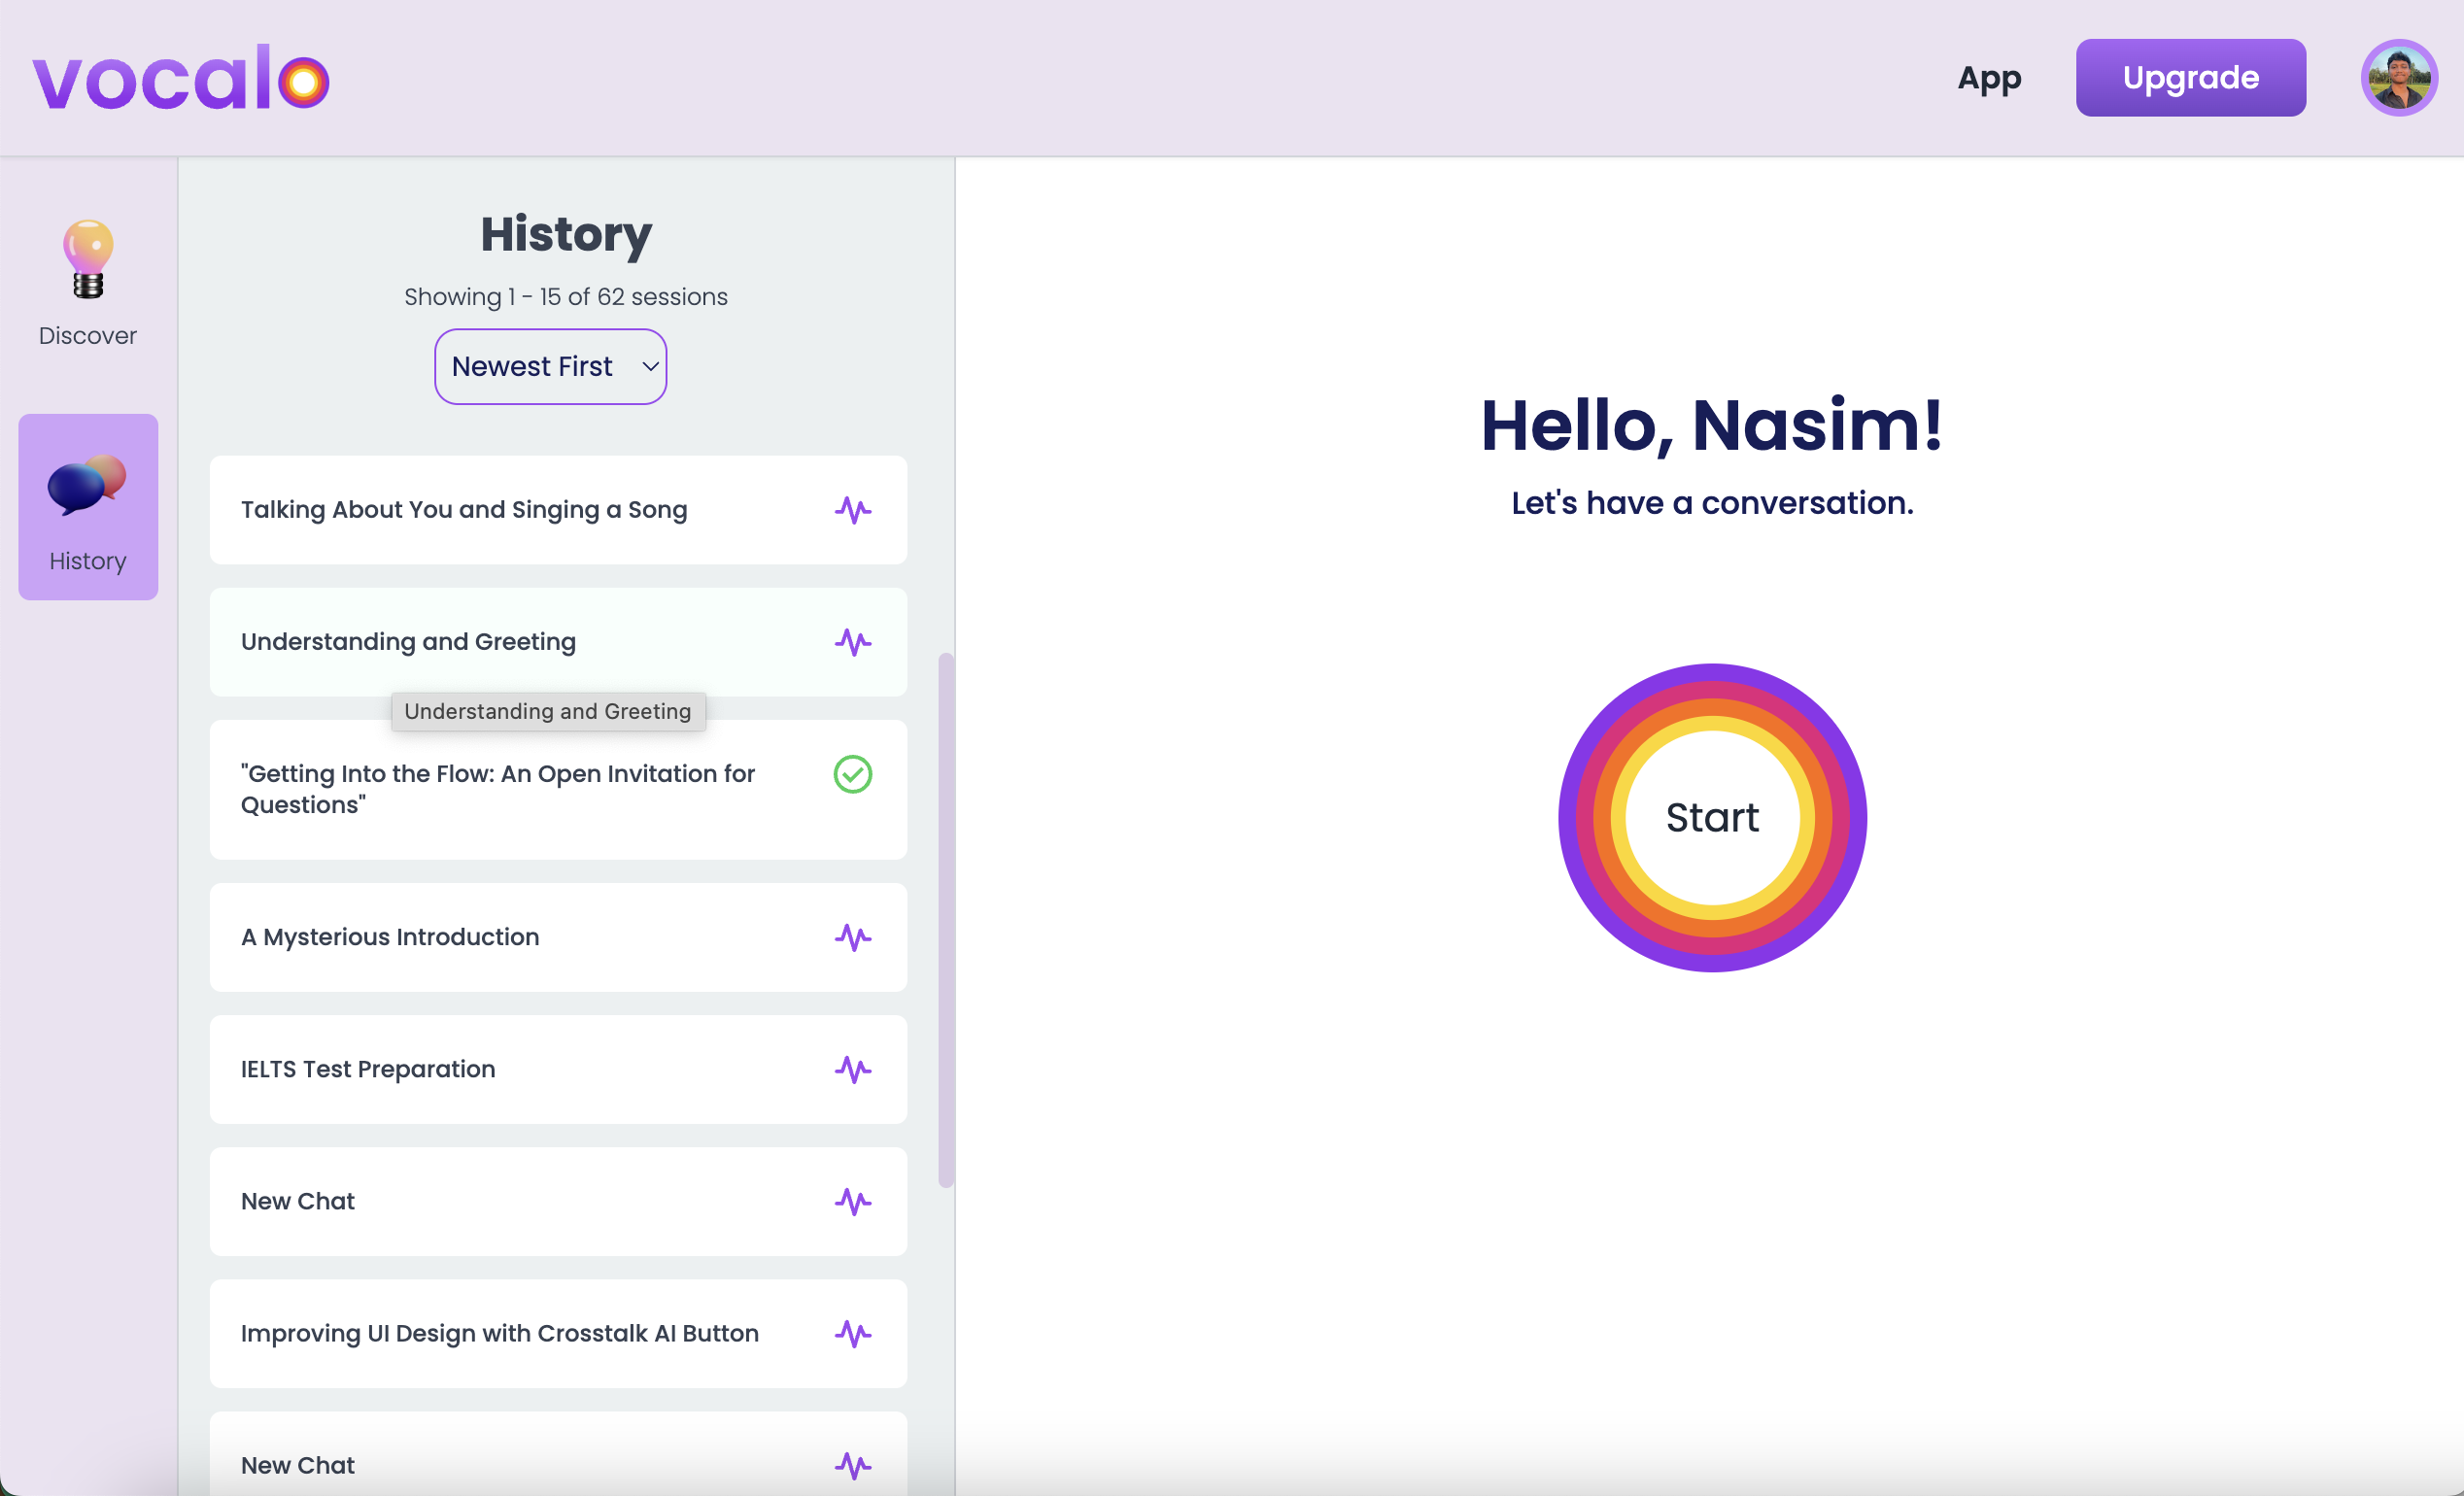Click waveform icon on first New Chat
The image size is (2464, 1496).
tap(853, 1202)
